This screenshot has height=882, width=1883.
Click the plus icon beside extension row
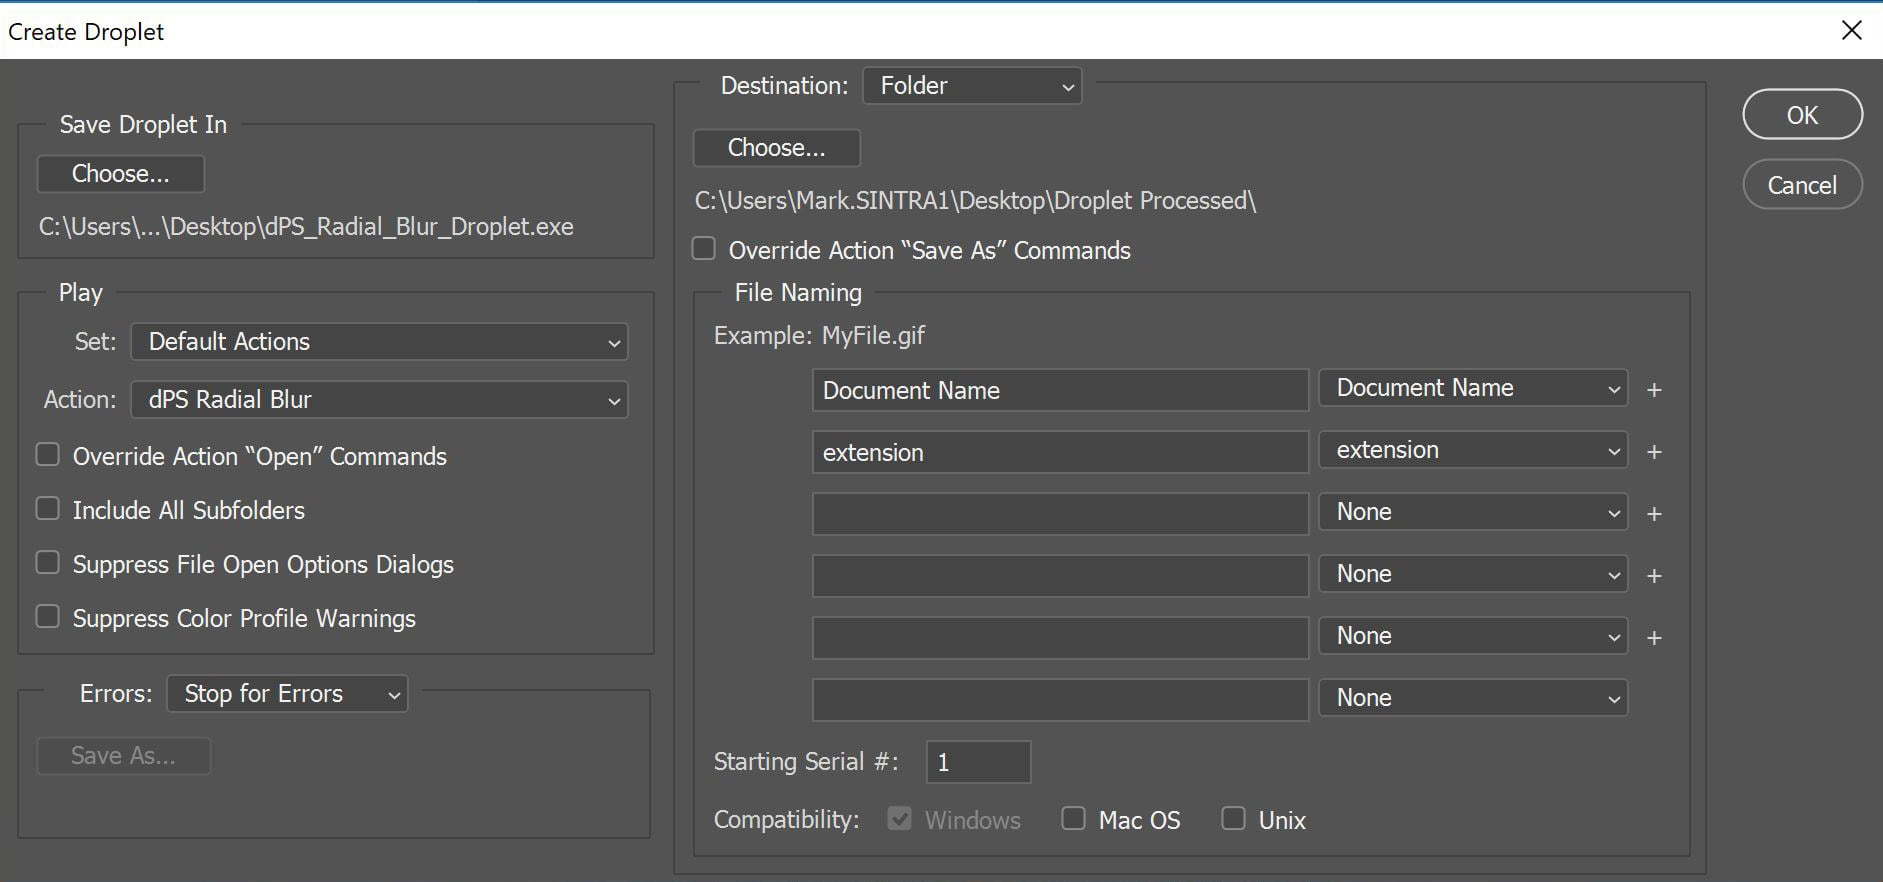pyautogui.click(x=1654, y=452)
